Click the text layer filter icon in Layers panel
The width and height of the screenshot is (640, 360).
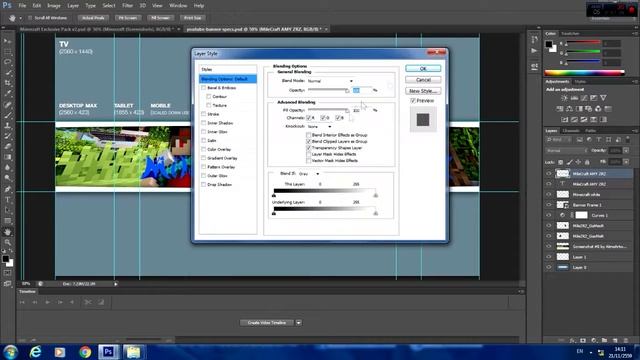[x=599, y=140]
